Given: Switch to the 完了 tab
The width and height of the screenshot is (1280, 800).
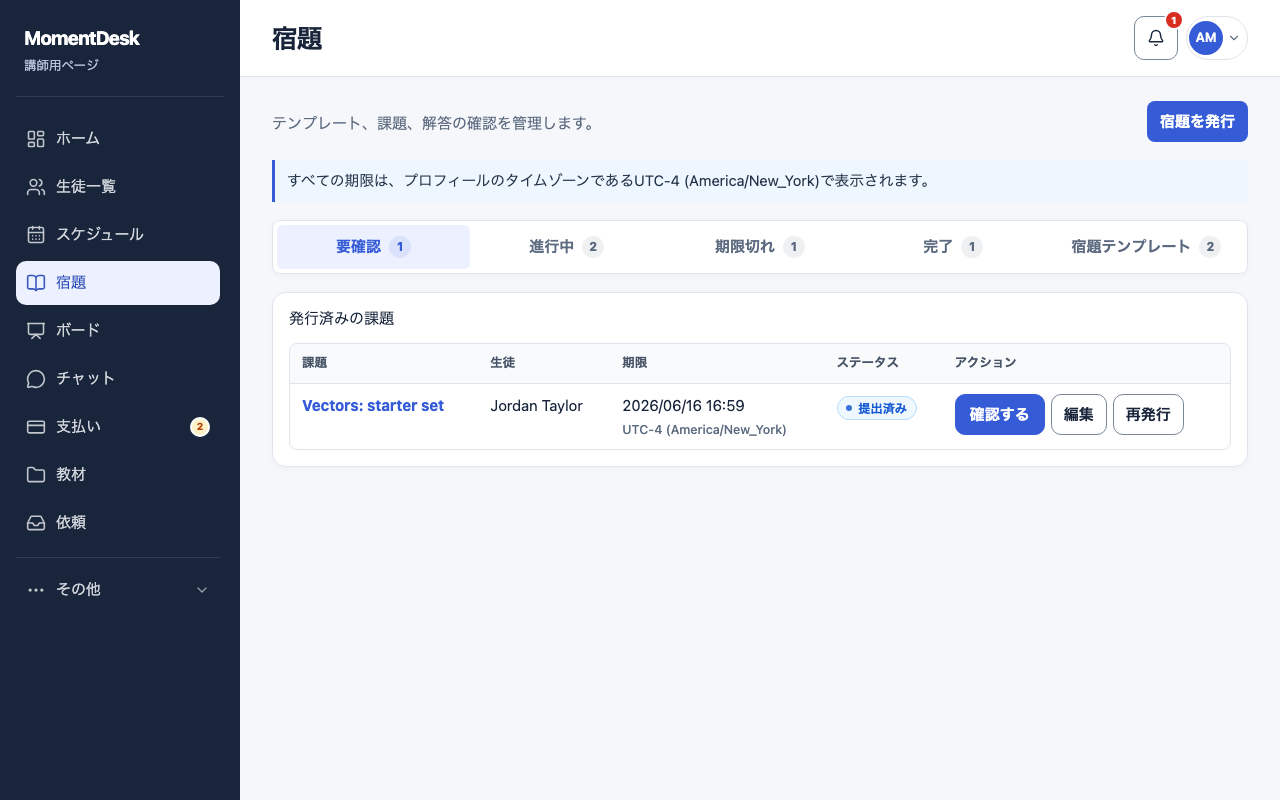Looking at the screenshot, I should click(952, 247).
